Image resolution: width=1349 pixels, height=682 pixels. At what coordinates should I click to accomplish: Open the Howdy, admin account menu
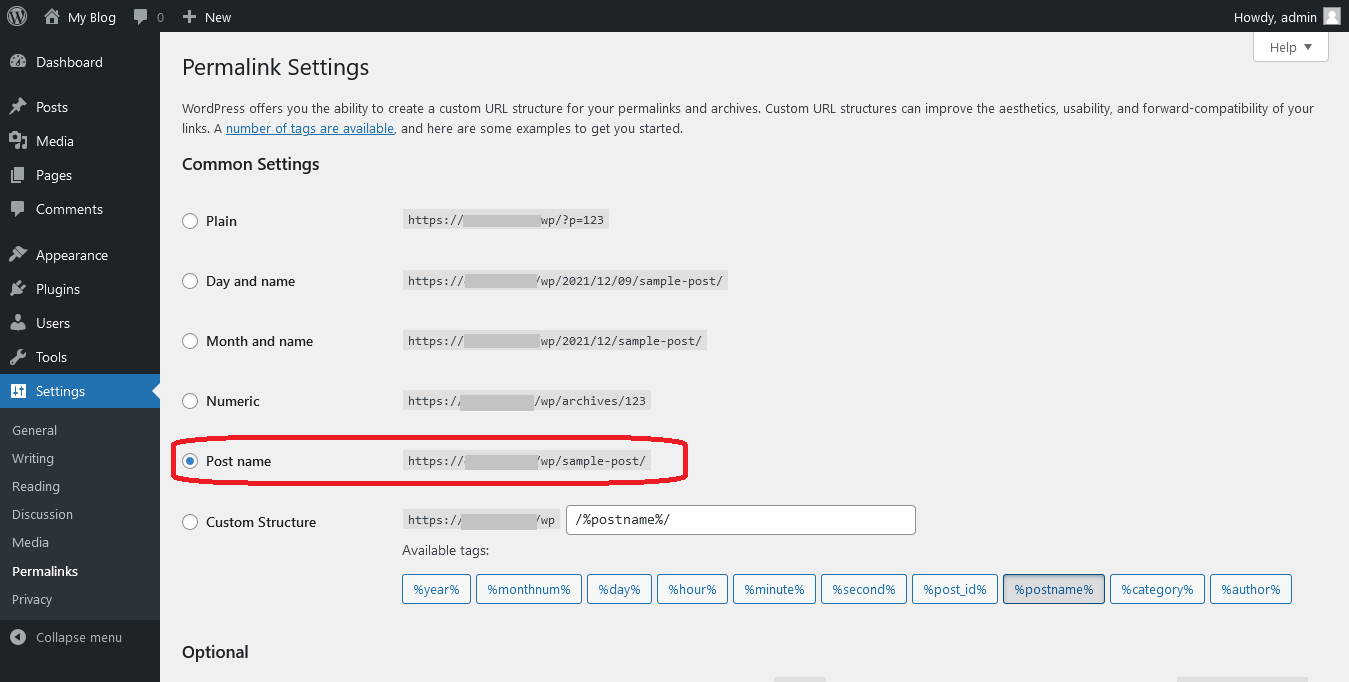click(x=1287, y=17)
